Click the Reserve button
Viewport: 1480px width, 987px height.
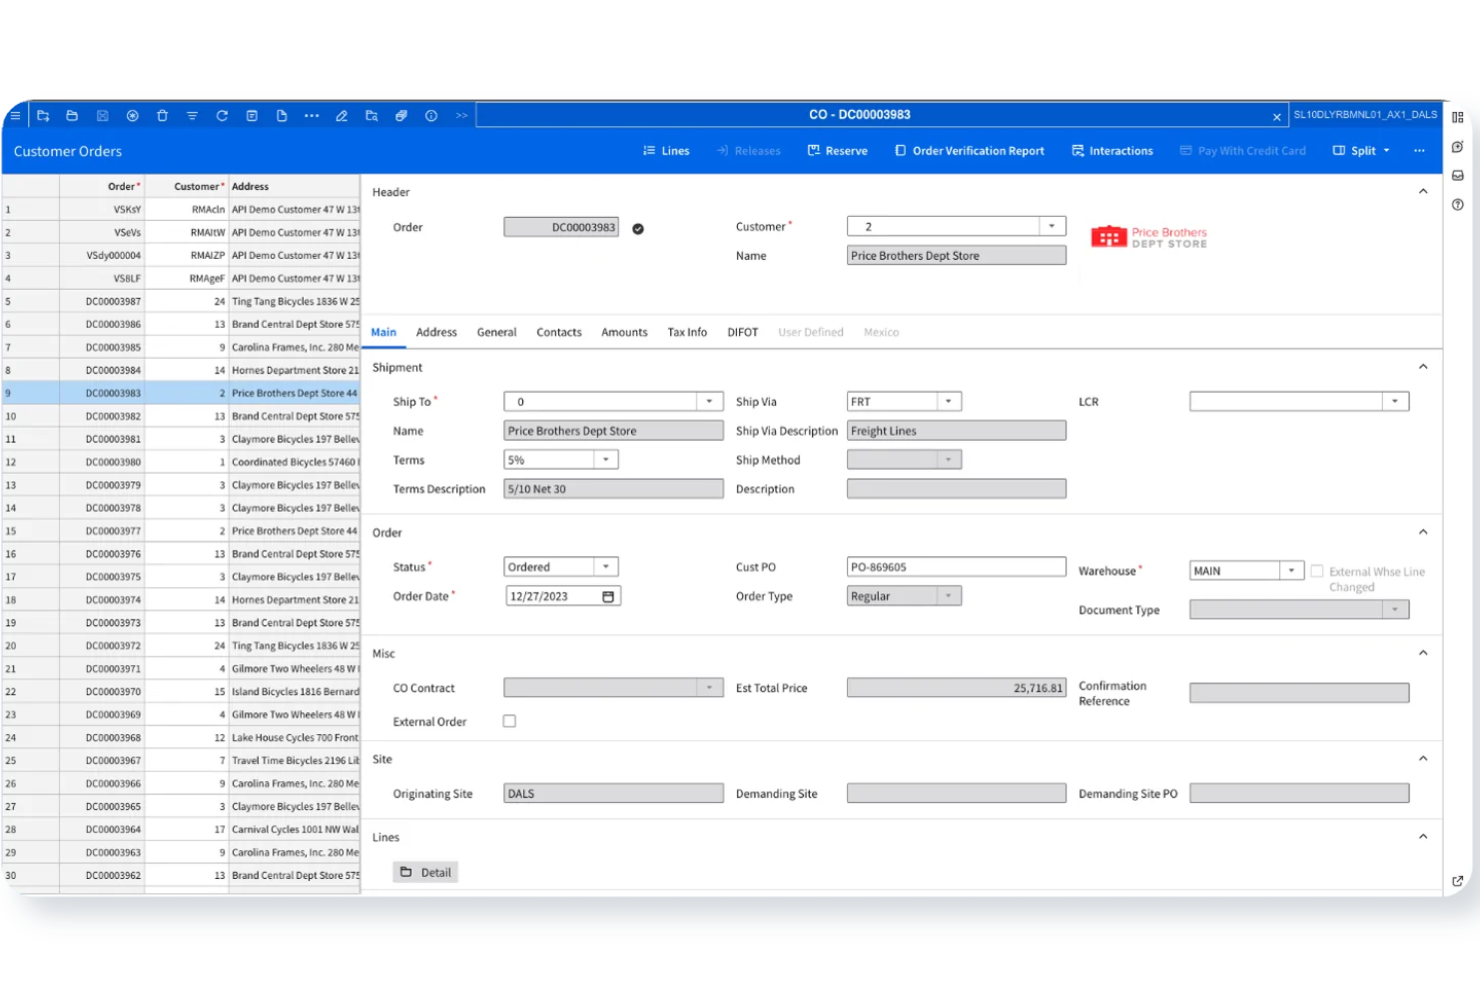(x=838, y=151)
